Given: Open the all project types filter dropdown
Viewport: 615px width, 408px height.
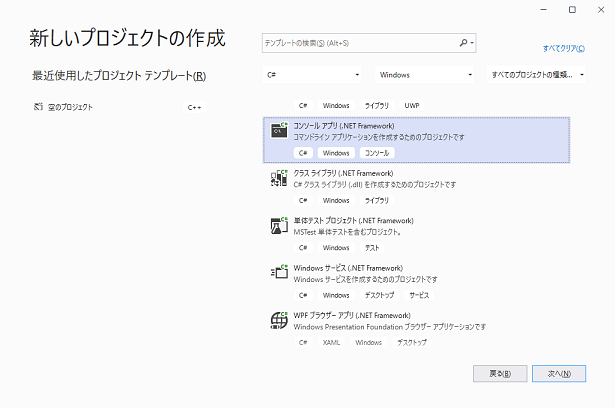Looking at the screenshot, I should click(536, 75).
